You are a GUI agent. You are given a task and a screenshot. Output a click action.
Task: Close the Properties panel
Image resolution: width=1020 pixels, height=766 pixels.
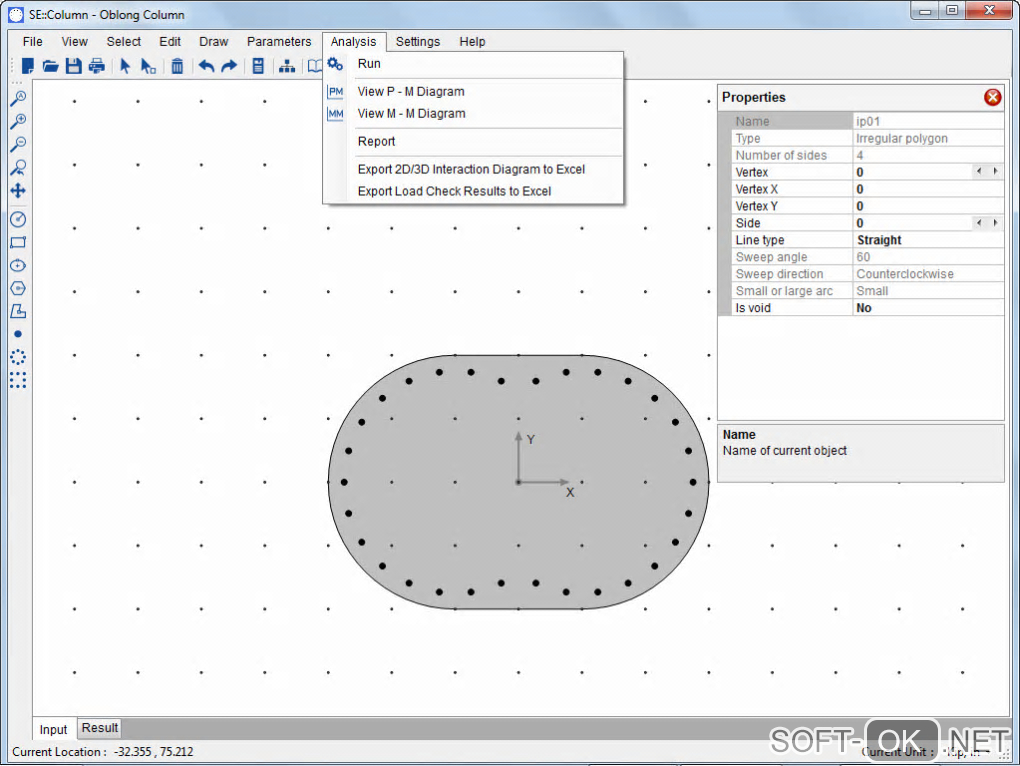(x=992, y=97)
